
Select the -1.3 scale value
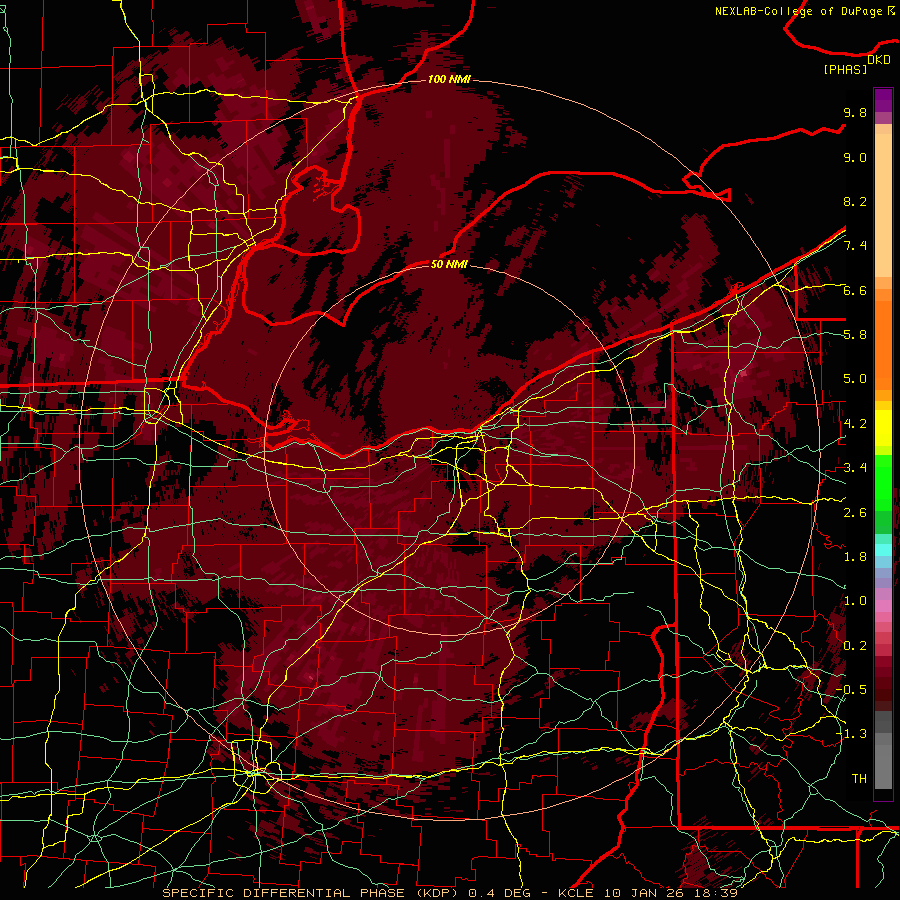851,734
